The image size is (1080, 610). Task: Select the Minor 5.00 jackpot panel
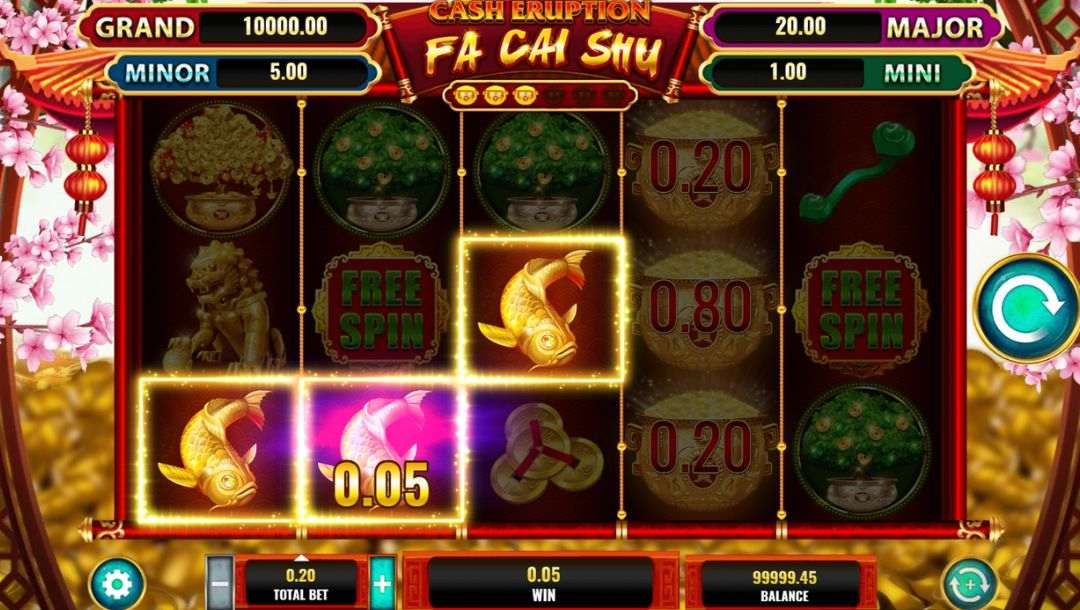242,72
